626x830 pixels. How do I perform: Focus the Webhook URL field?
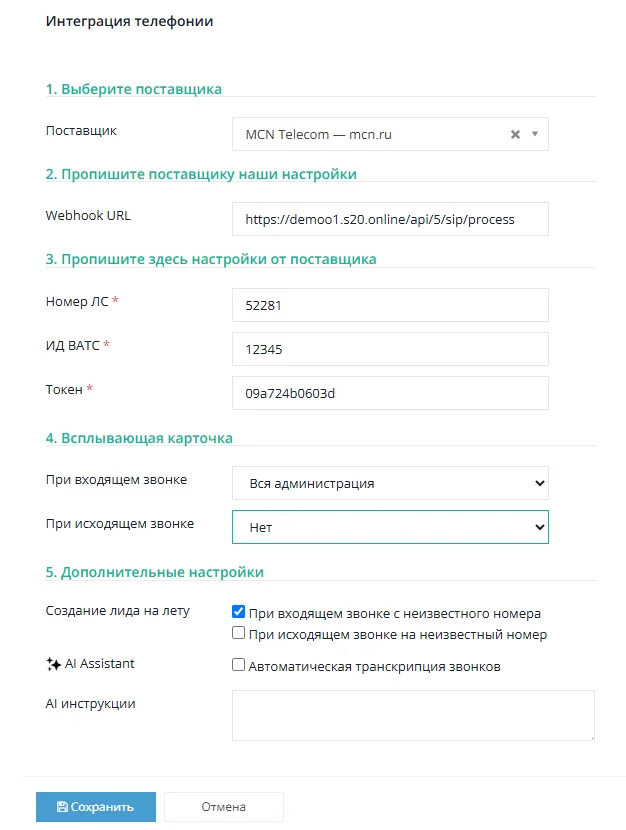tap(390, 219)
